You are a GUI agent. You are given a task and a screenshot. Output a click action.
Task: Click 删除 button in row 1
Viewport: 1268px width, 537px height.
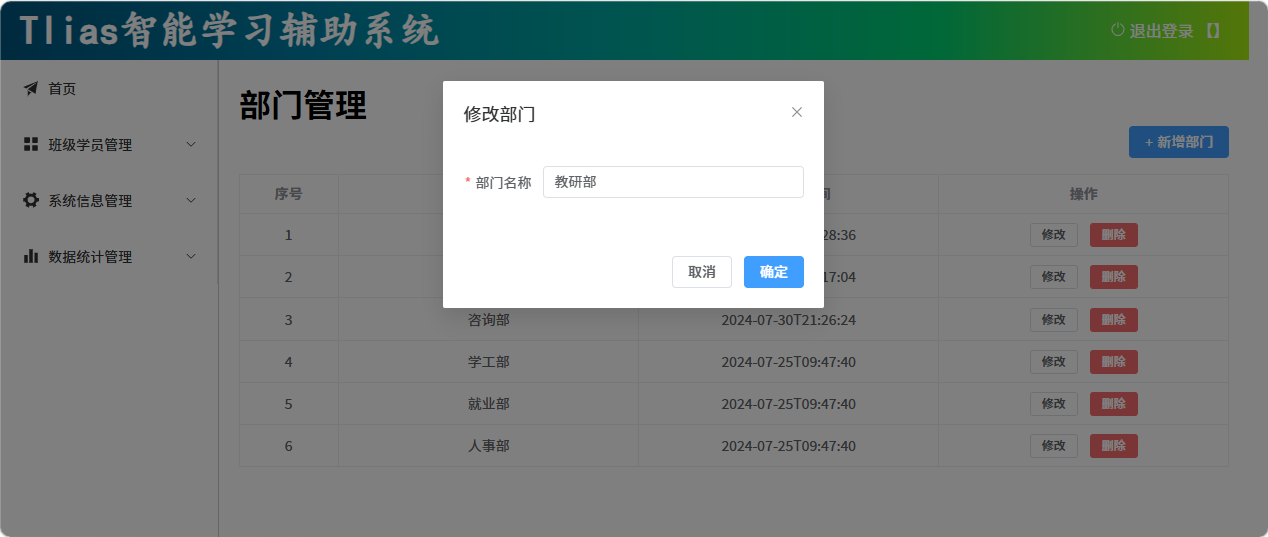pyautogui.click(x=1114, y=235)
